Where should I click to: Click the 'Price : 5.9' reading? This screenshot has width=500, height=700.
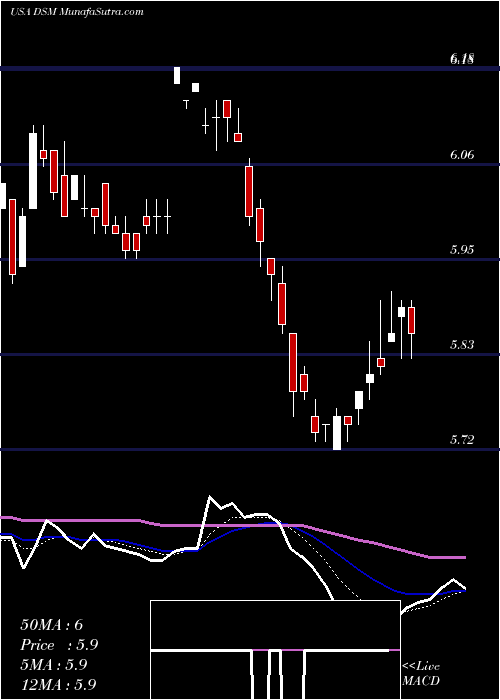(x=59, y=645)
